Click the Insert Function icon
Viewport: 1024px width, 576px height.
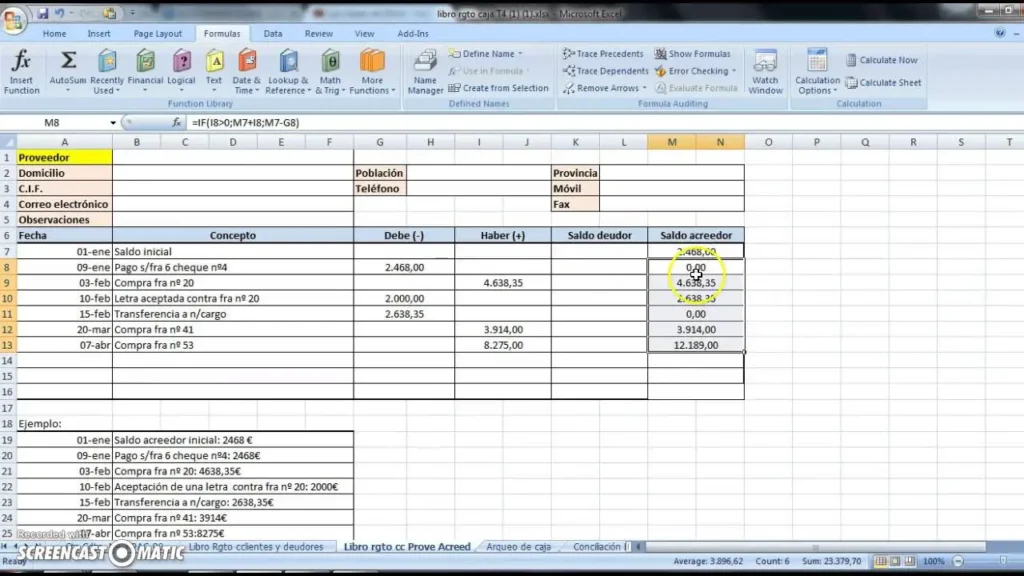point(21,70)
